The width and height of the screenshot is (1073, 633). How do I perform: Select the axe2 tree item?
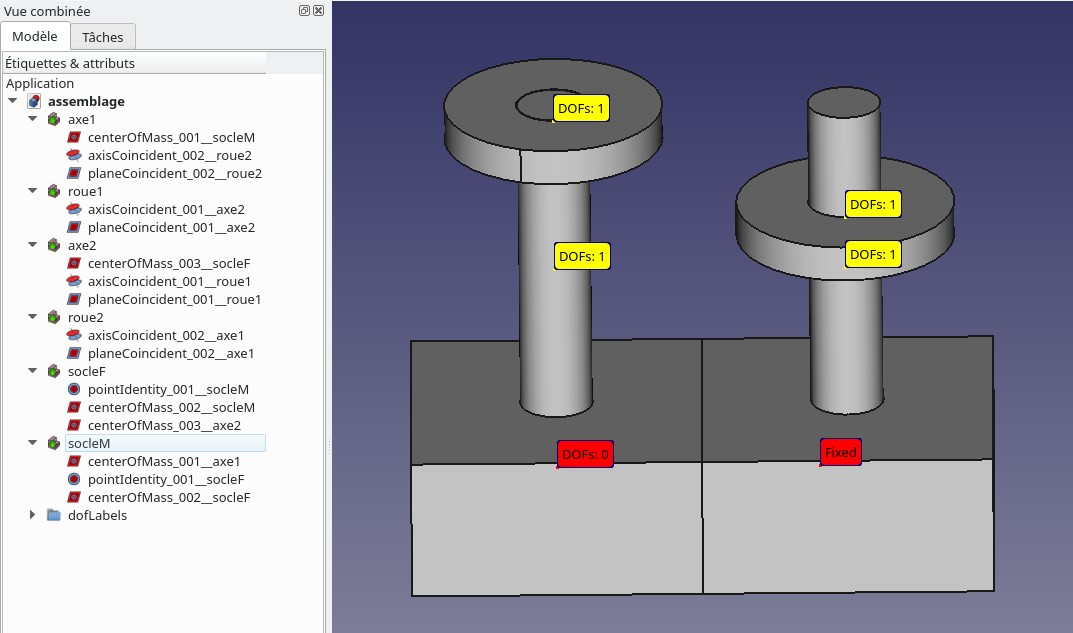click(x=82, y=246)
